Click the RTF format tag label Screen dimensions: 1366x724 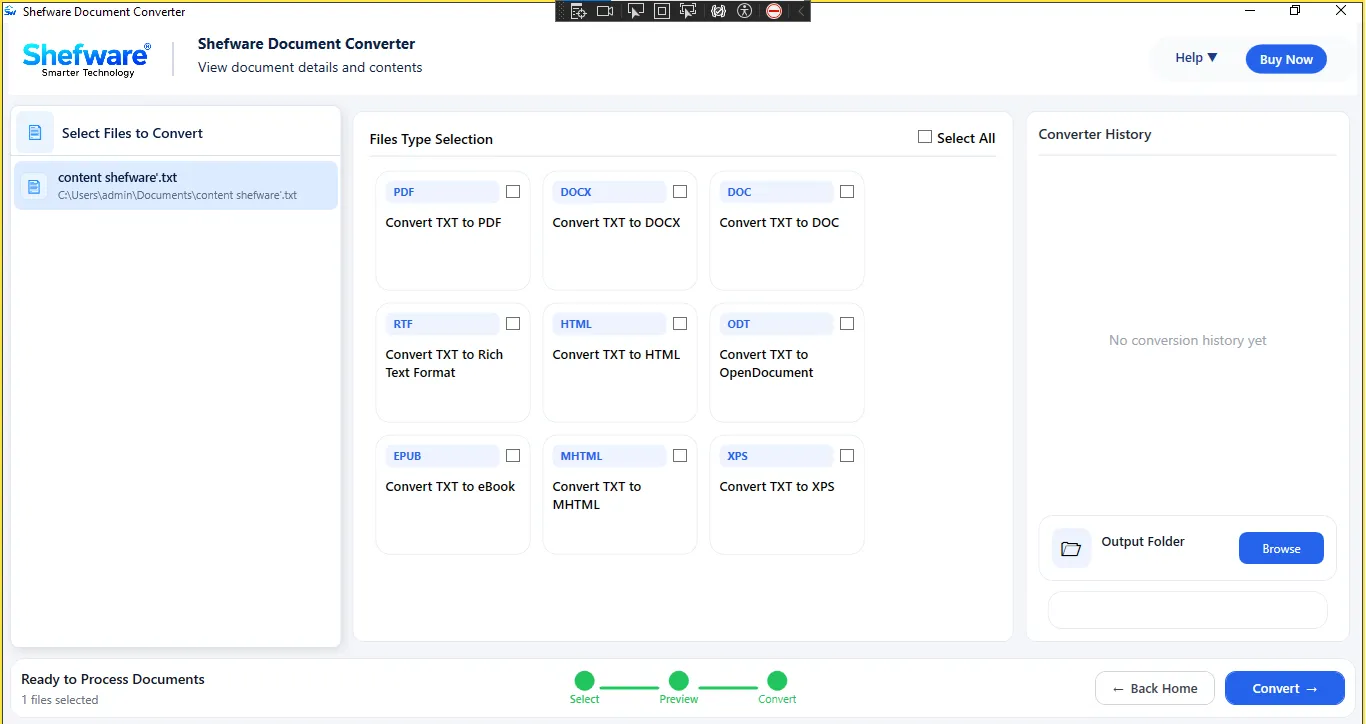tap(442, 324)
